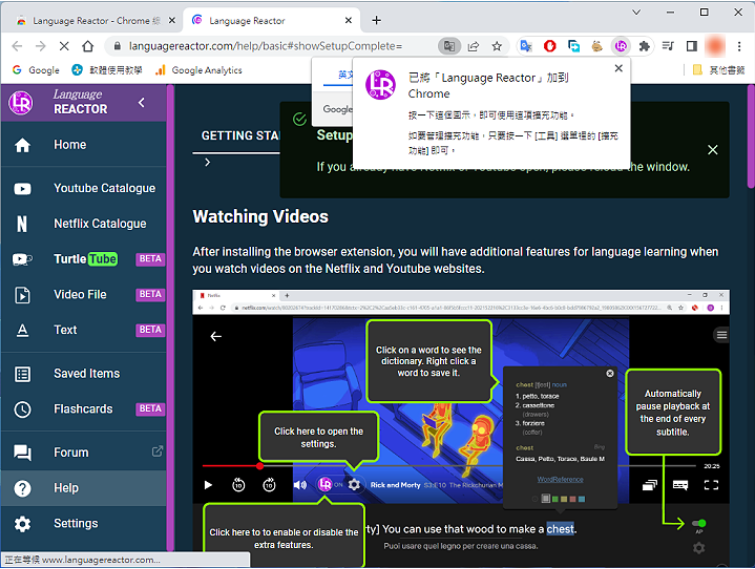This screenshot has height=569, width=755.
Task: Open Video File beta section
Action: pyautogui.click(x=84, y=295)
